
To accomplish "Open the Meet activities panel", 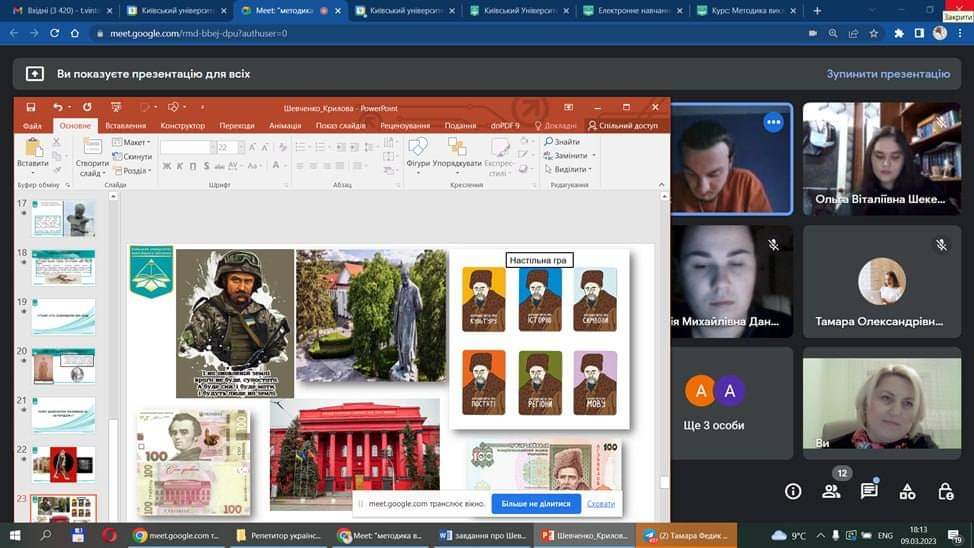I will (x=907, y=491).
